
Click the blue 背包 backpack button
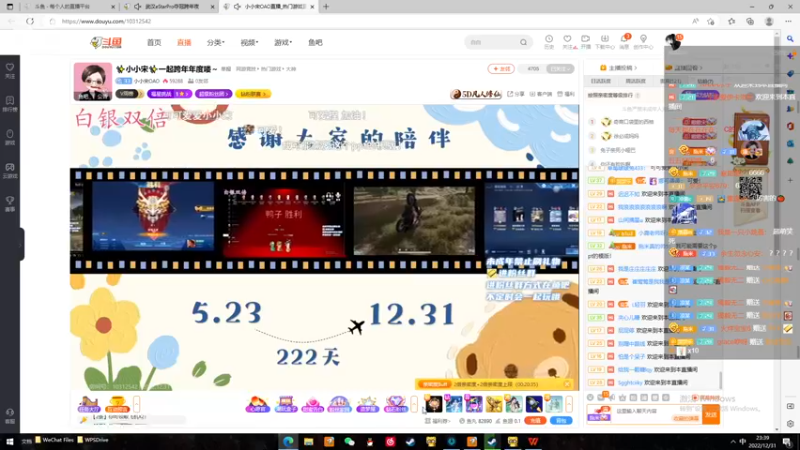point(561,421)
